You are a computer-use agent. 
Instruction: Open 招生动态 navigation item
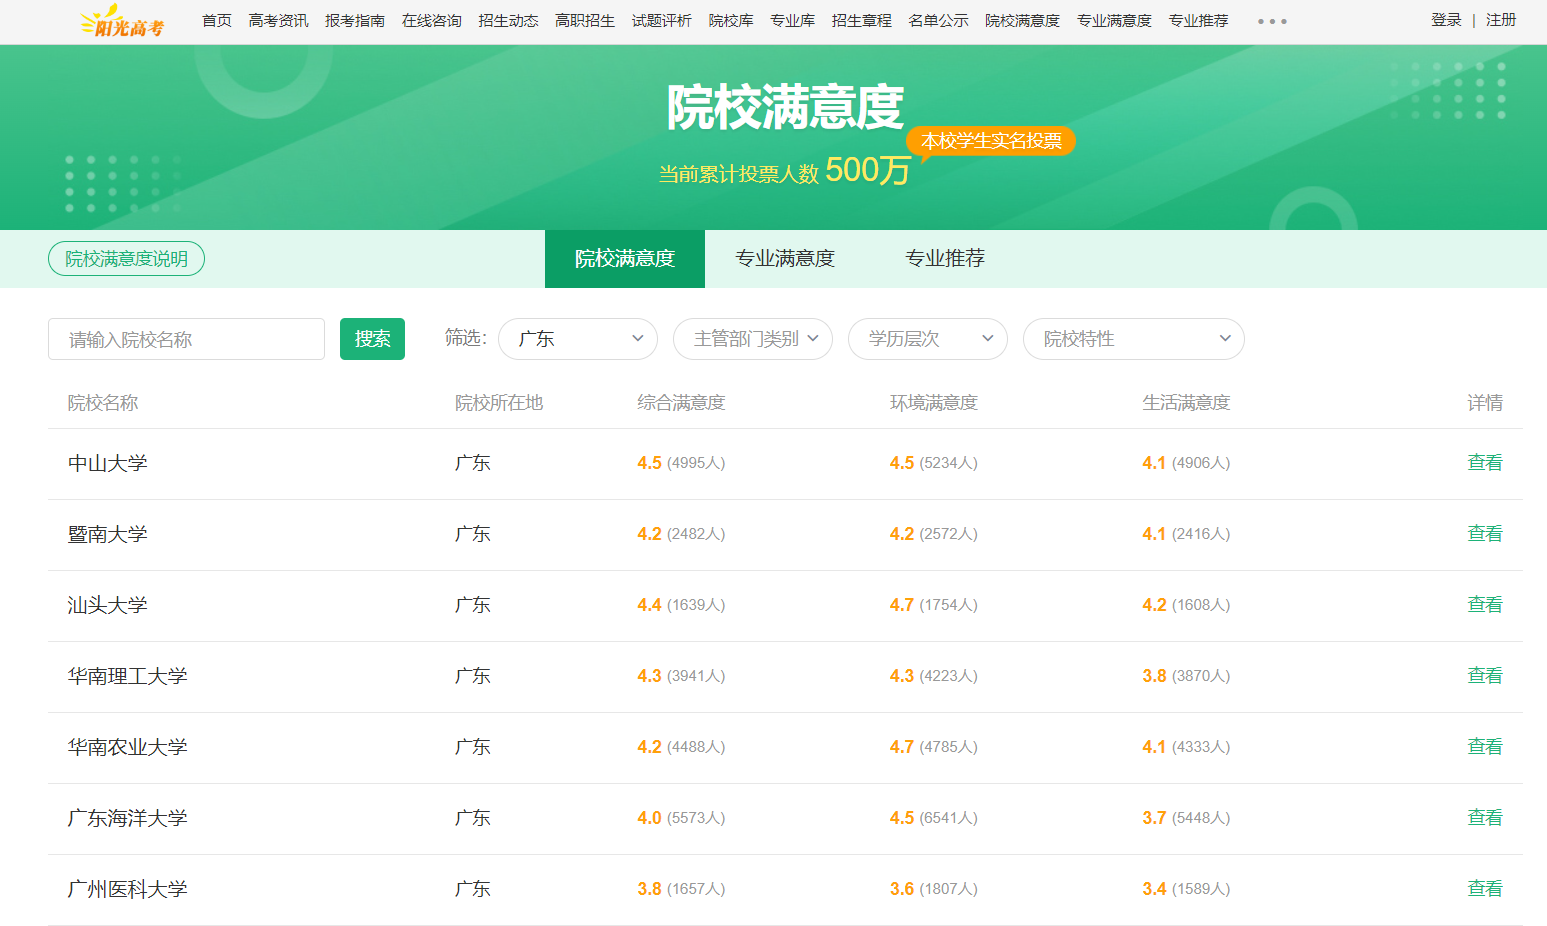pos(508,21)
